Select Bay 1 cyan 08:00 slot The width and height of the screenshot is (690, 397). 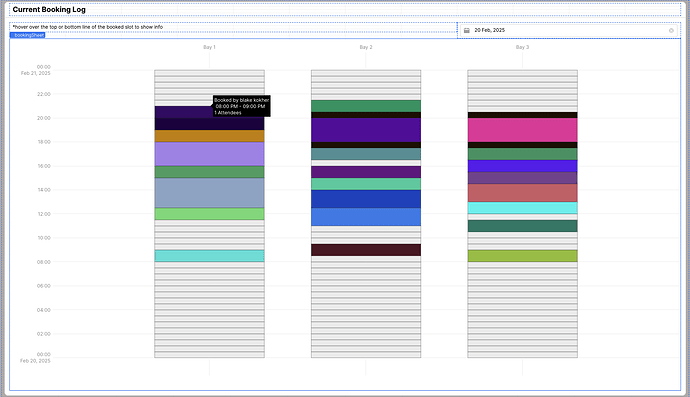(209, 256)
